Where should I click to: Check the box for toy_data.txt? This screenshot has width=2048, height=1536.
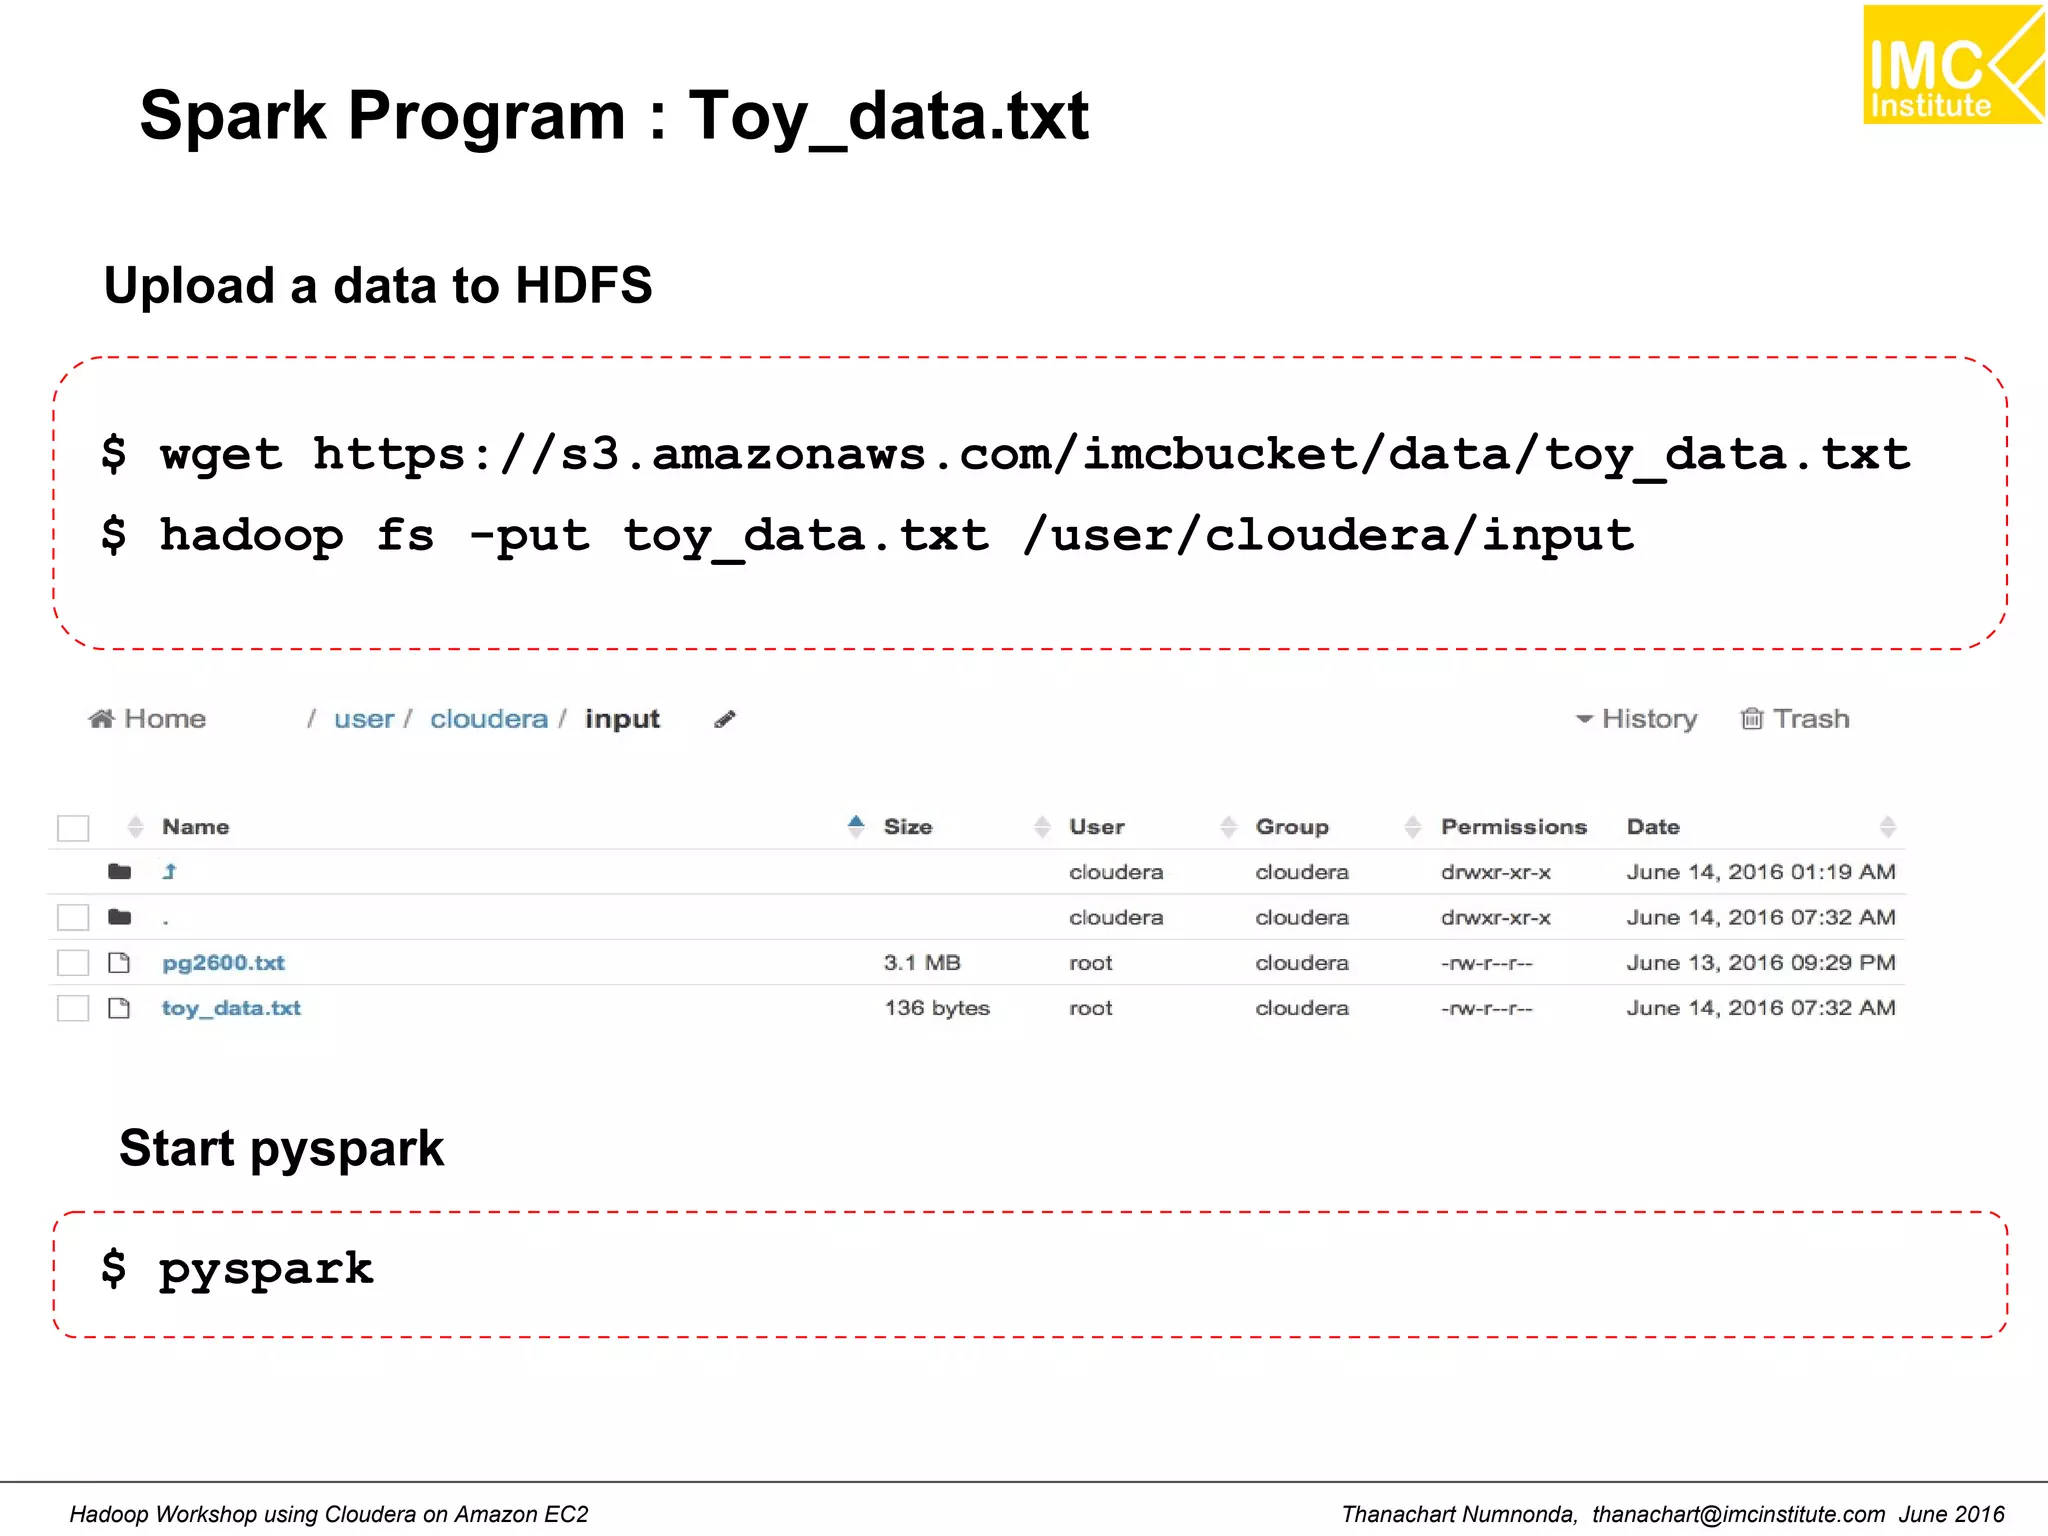tap(73, 1008)
